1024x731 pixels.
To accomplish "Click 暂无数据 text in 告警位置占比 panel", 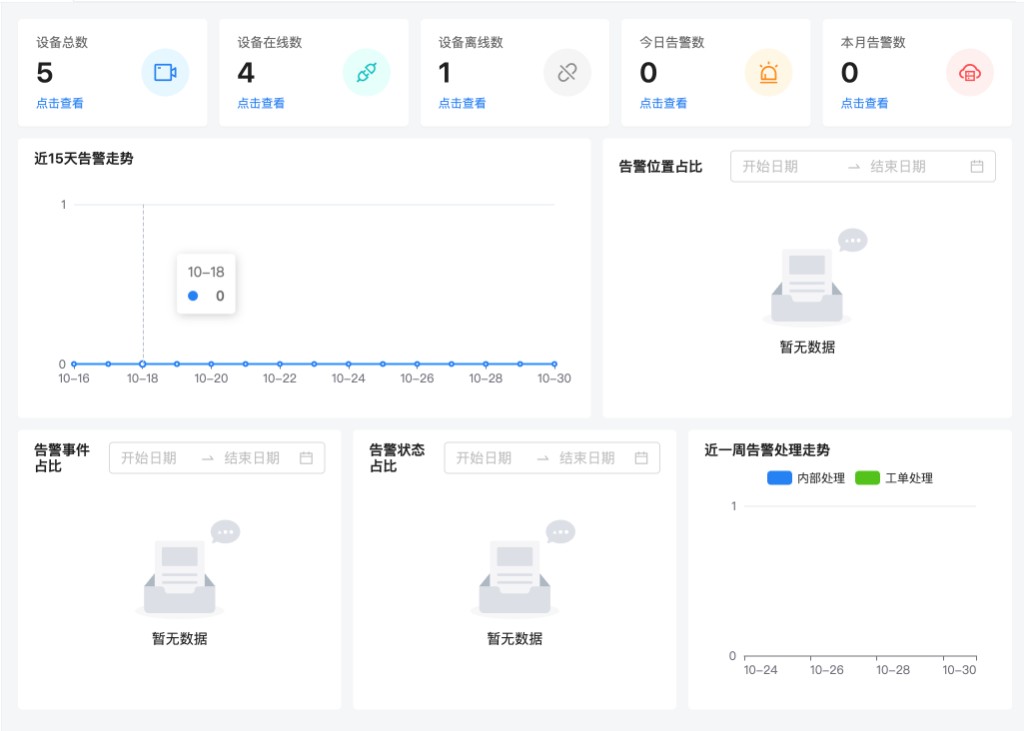I will [807, 347].
